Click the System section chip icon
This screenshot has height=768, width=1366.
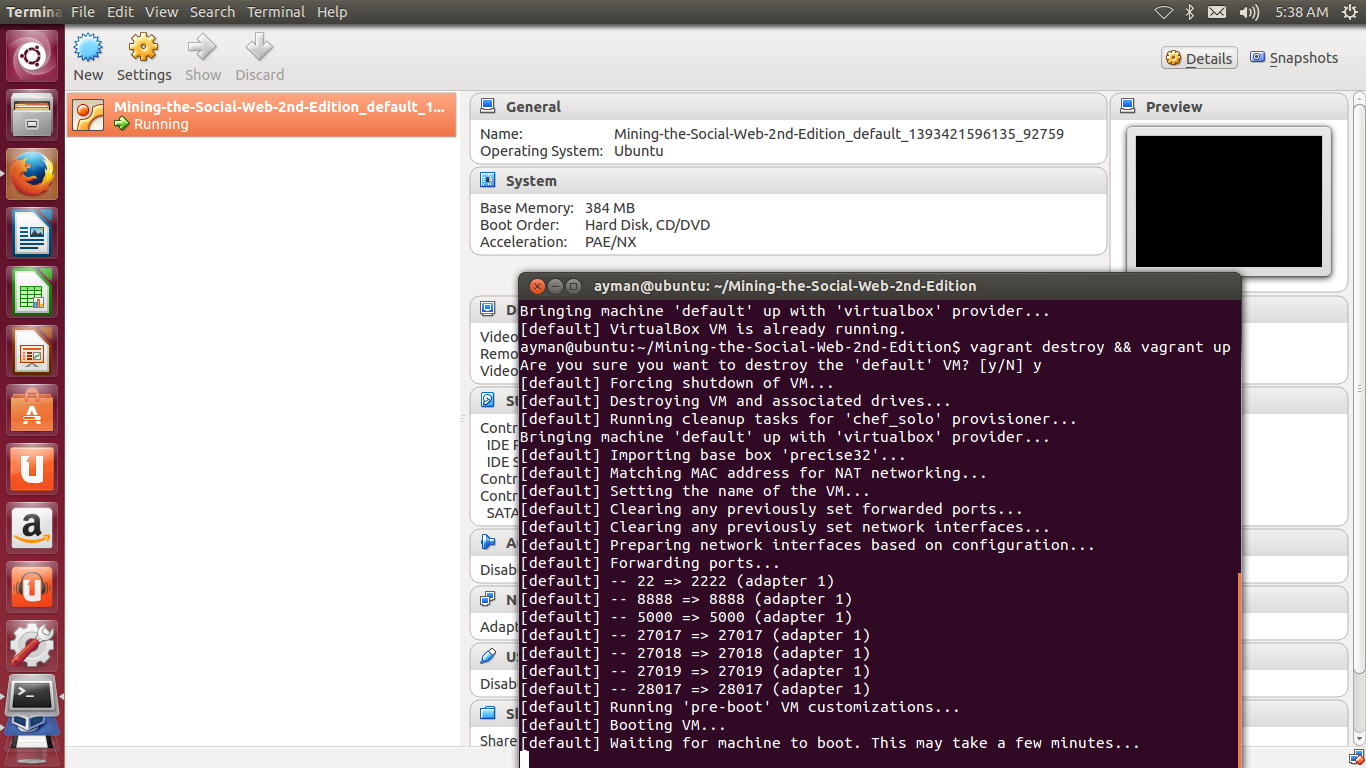[488, 180]
